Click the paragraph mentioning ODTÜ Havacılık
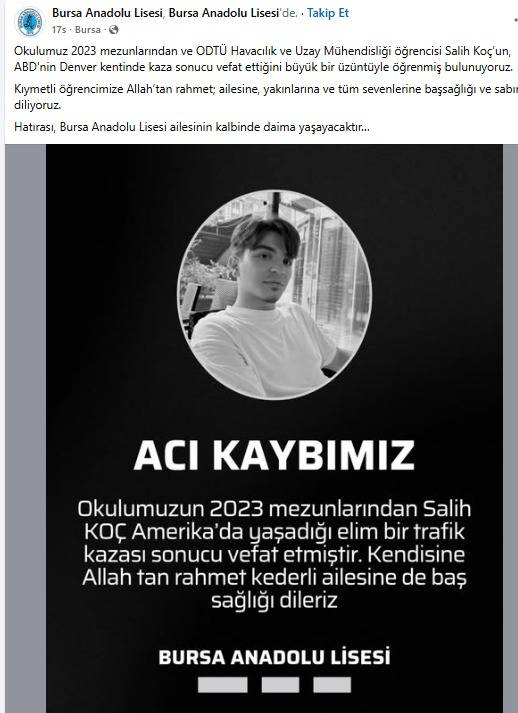This screenshot has height=713, width=518. click(x=264, y=59)
